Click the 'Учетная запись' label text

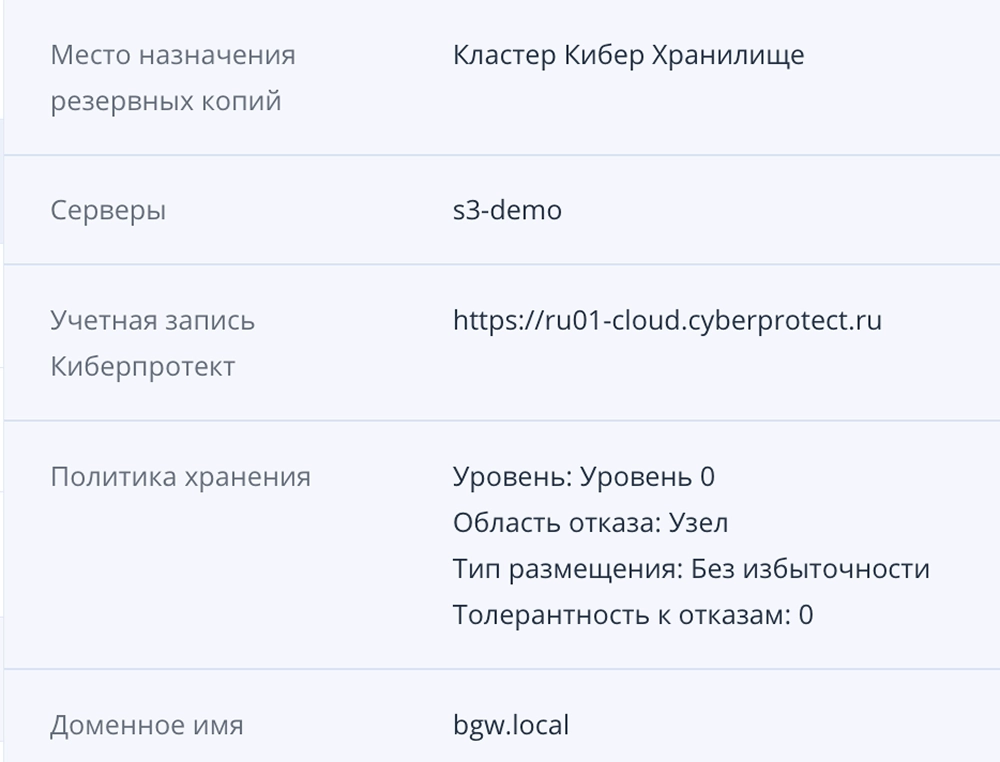(152, 321)
